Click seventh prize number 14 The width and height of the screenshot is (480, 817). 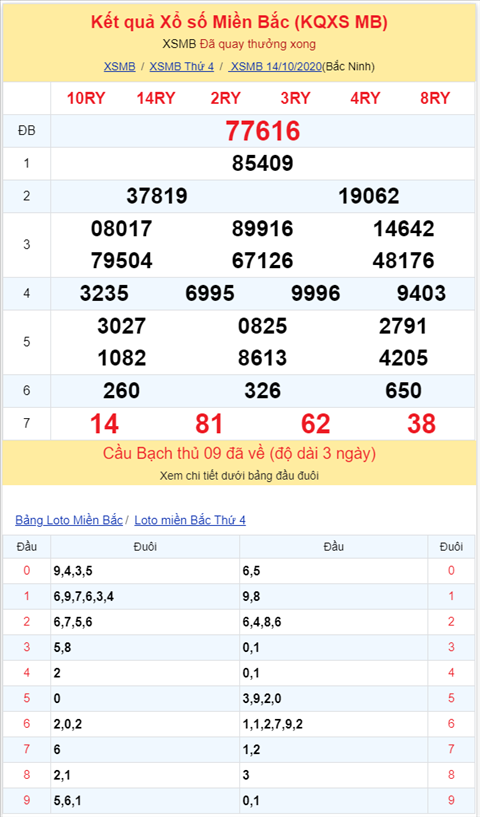click(104, 424)
